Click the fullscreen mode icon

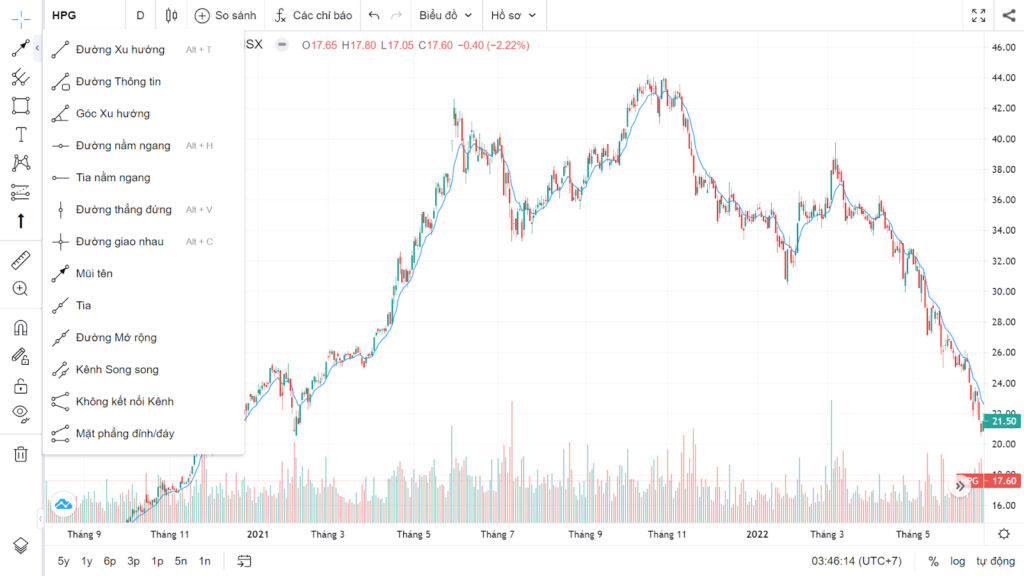pos(978,15)
